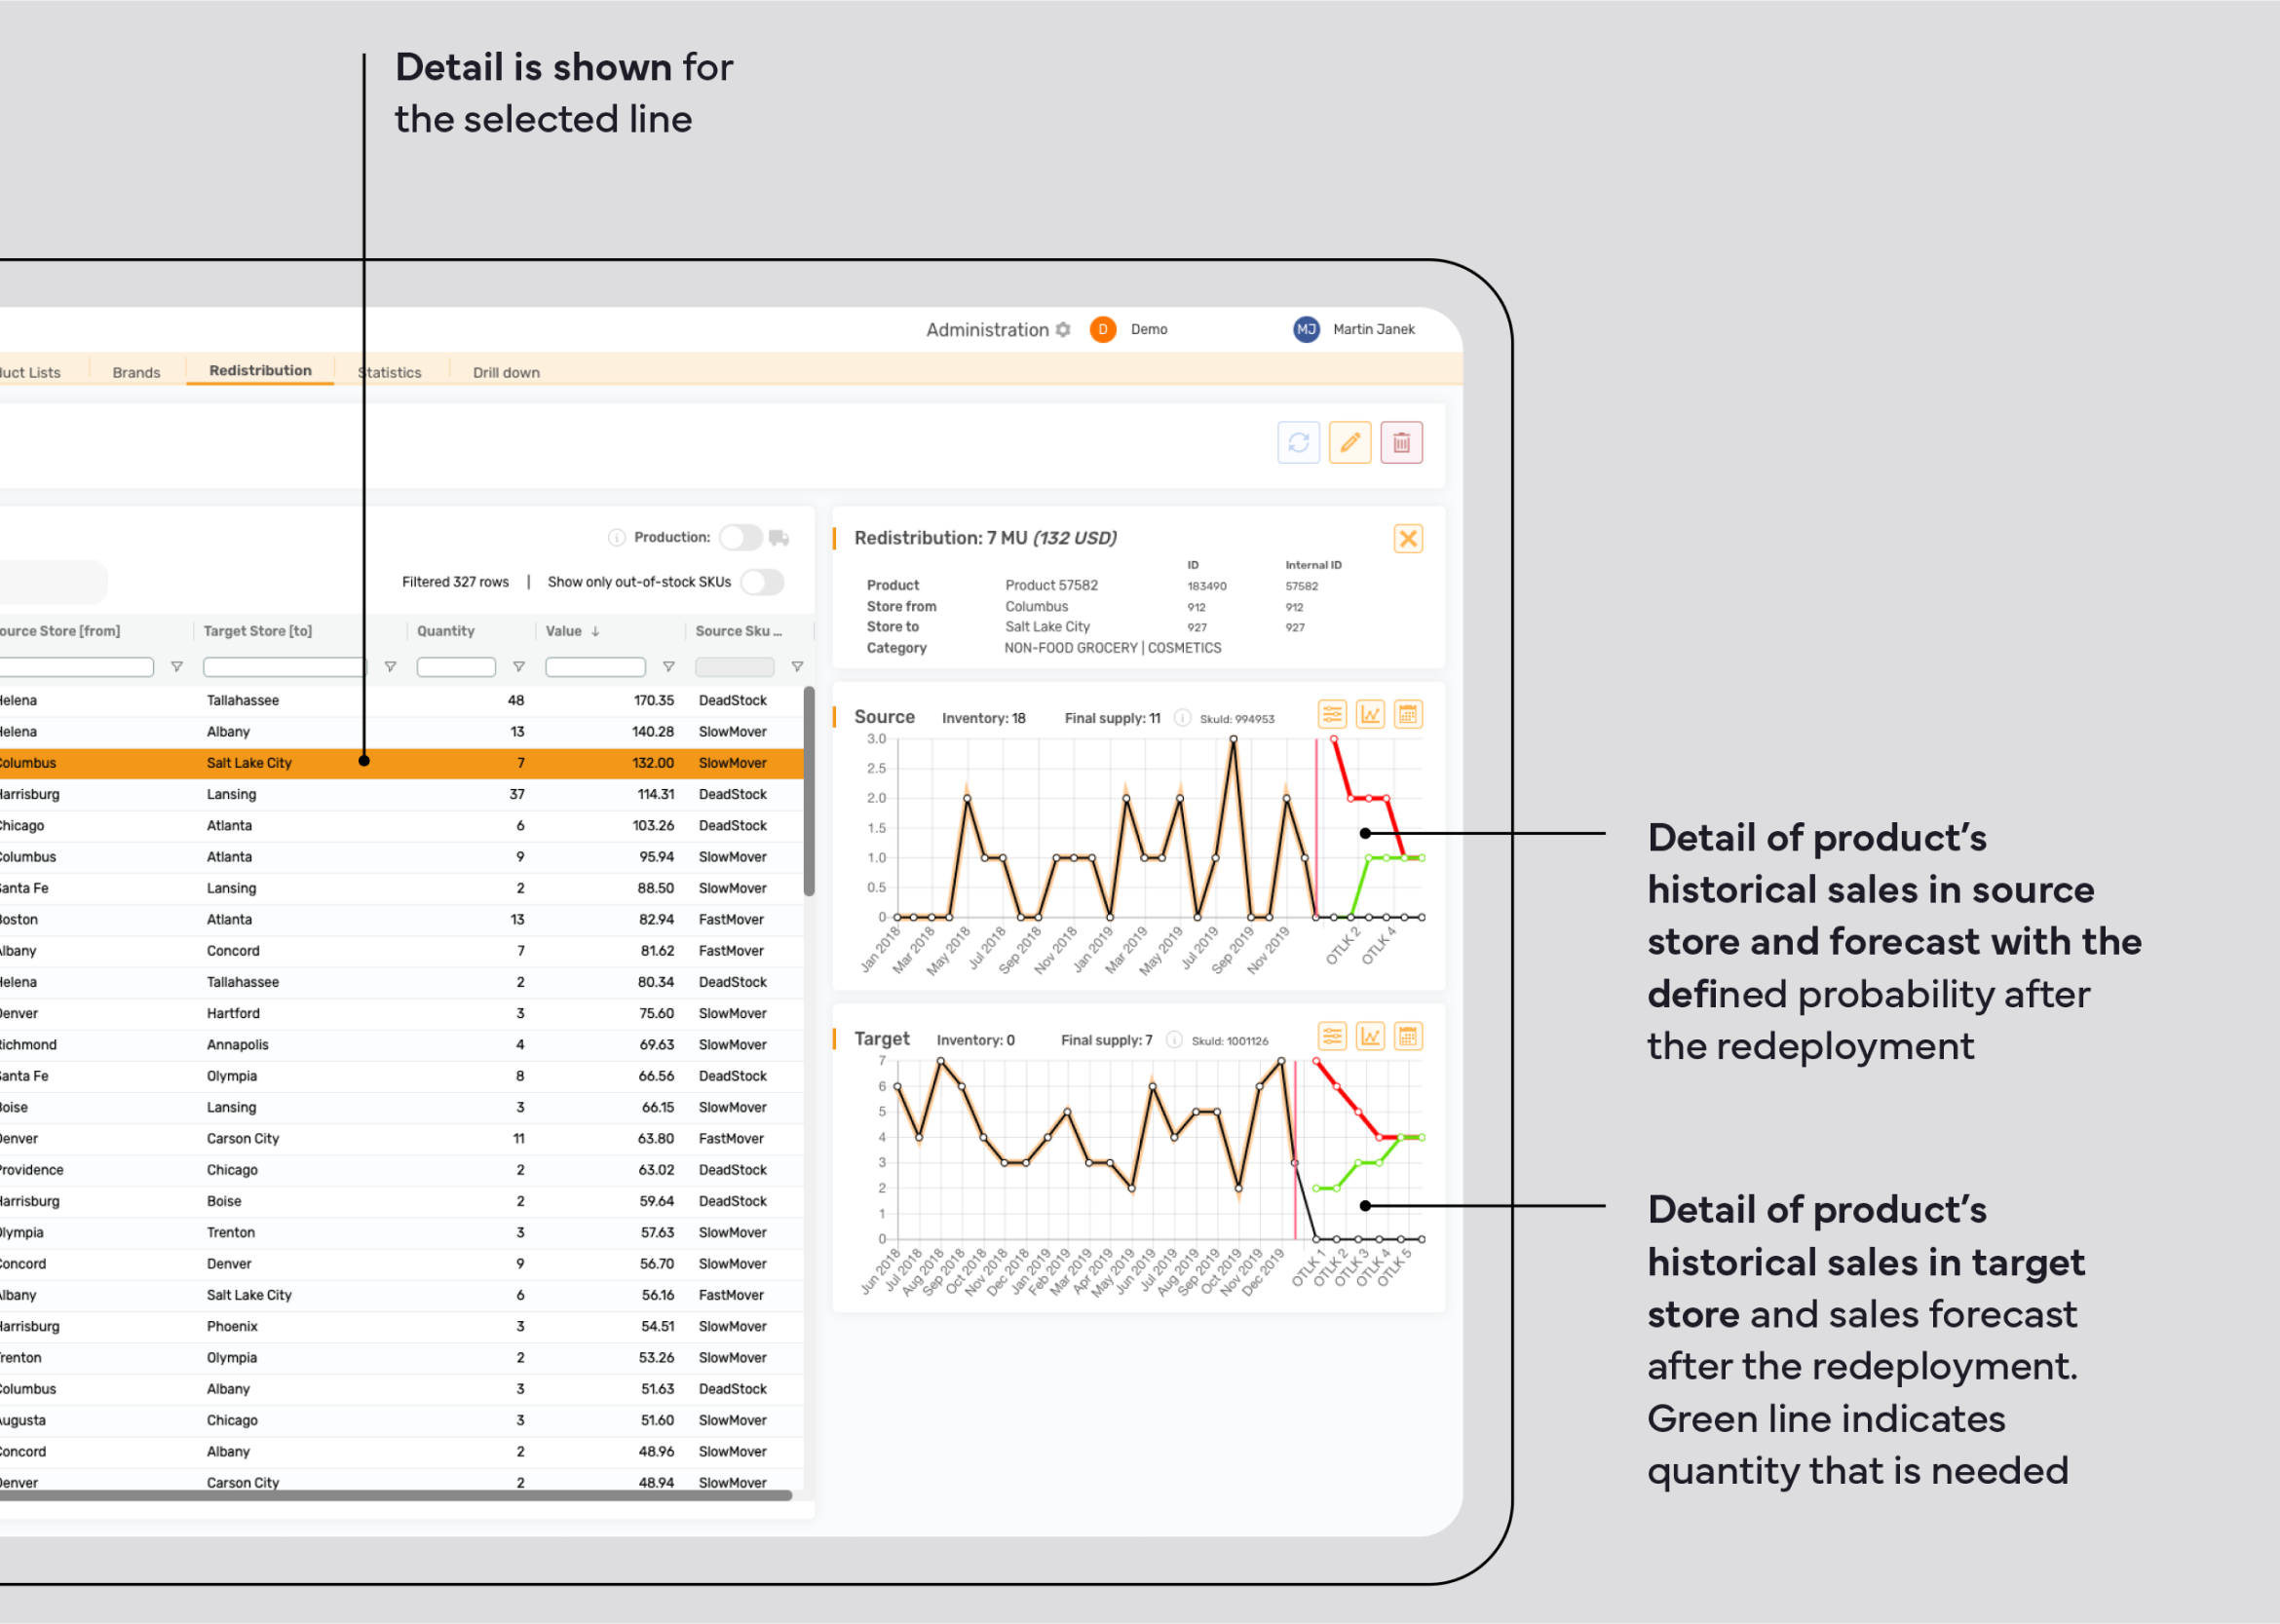The image size is (2280, 1624).
Task: Click the Source Store filter input
Action: [77, 667]
